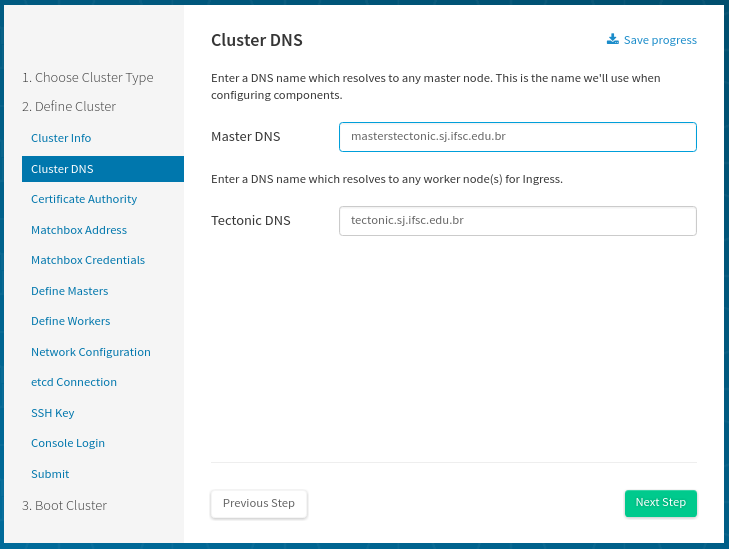Viewport: 729px width, 549px height.
Task: Select '2. Define Cluster' section heading
Action: (x=69, y=106)
